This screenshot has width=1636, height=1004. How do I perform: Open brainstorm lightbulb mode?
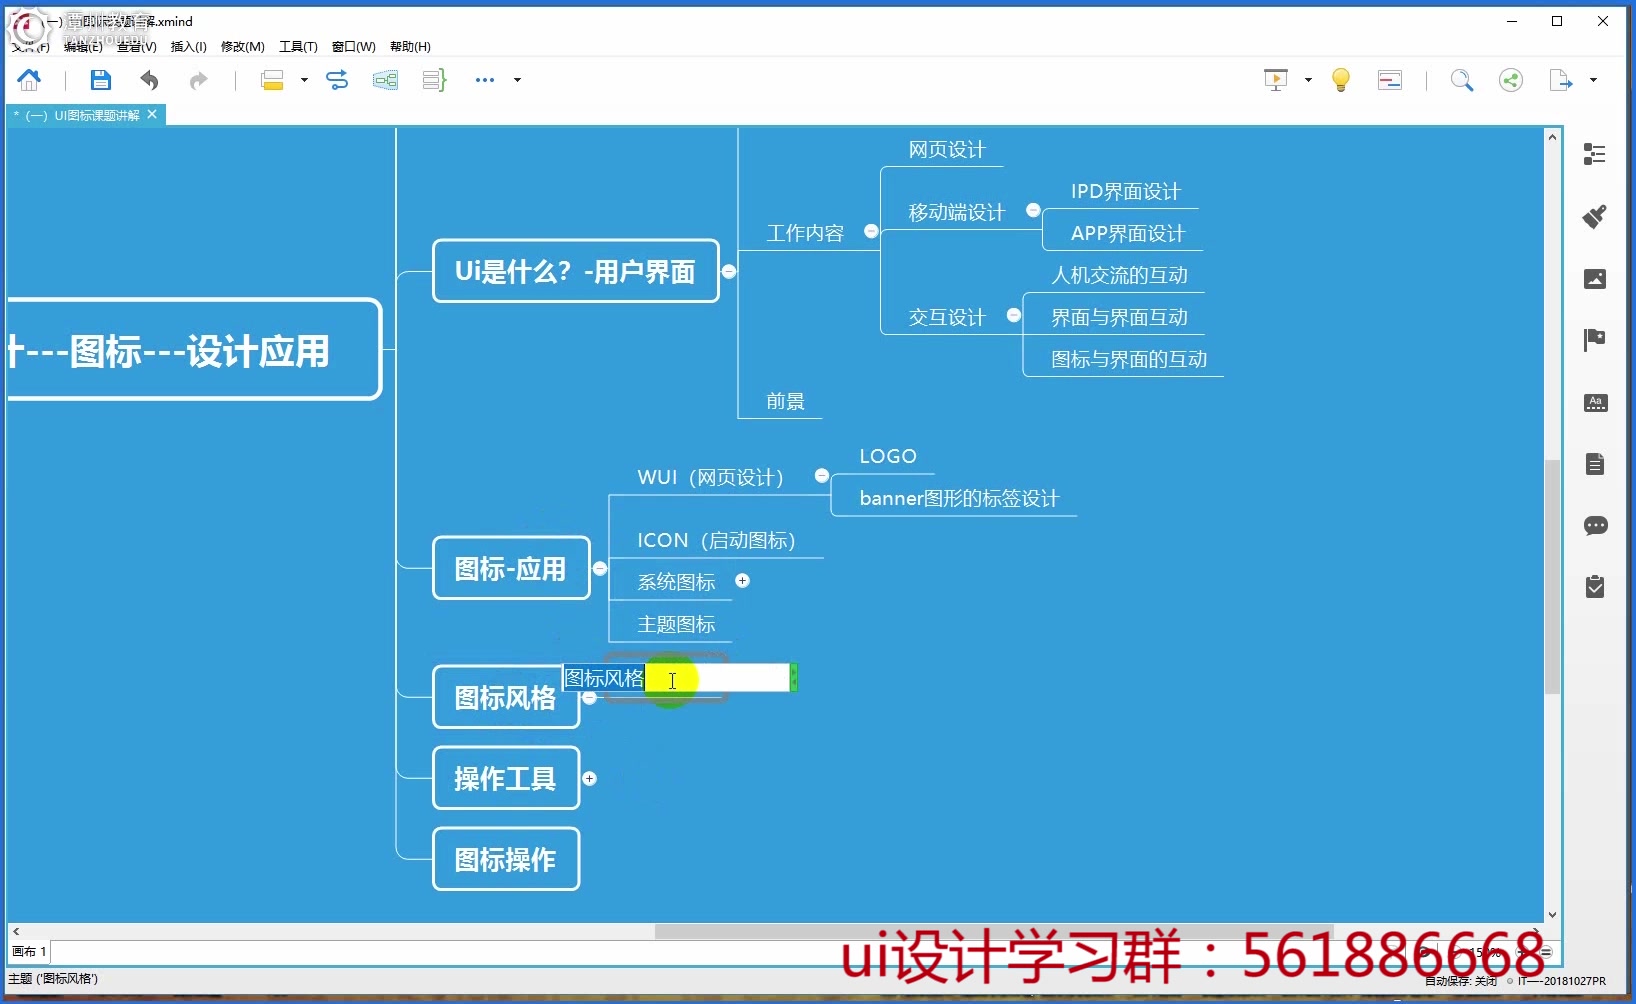pos(1341,80)
